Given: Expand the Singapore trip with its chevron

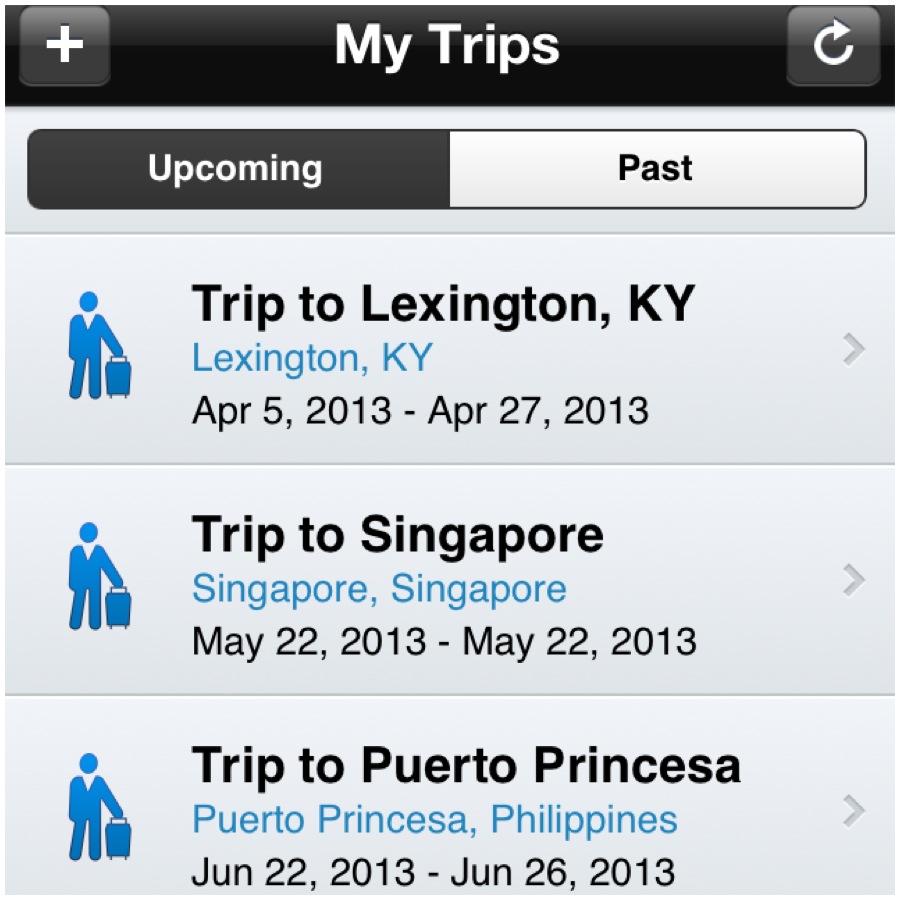Looking at the screenshot, I should click(852, 579).
